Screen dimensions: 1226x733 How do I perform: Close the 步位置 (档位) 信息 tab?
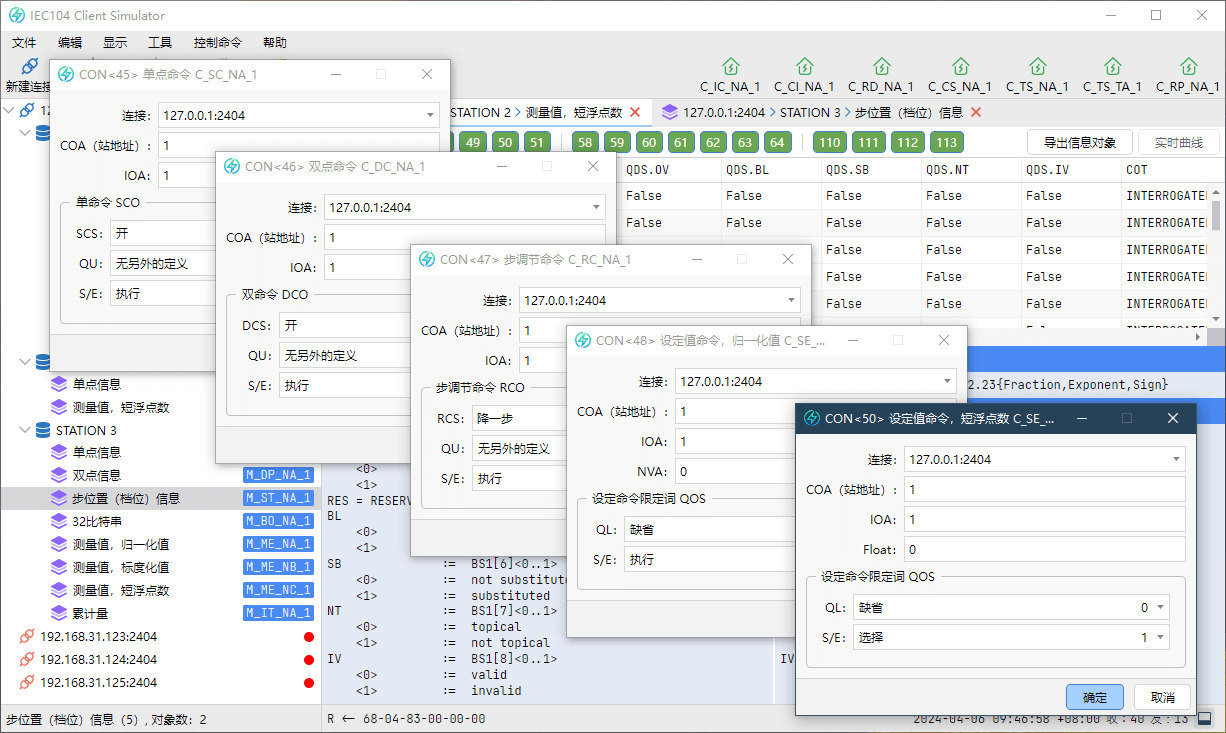(976, 113)
